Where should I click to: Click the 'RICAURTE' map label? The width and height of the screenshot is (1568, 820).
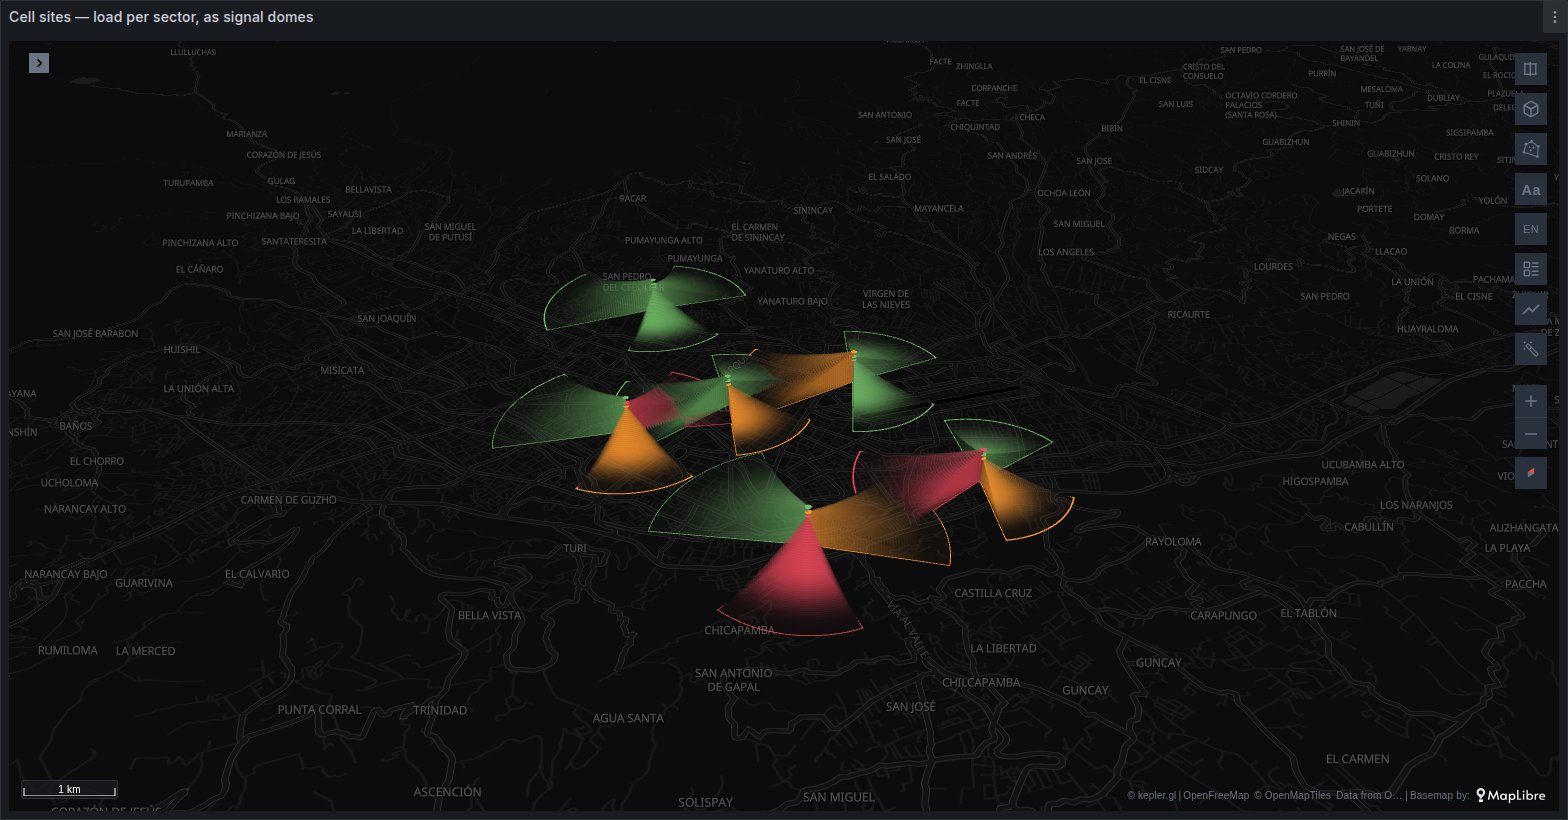1189,314
